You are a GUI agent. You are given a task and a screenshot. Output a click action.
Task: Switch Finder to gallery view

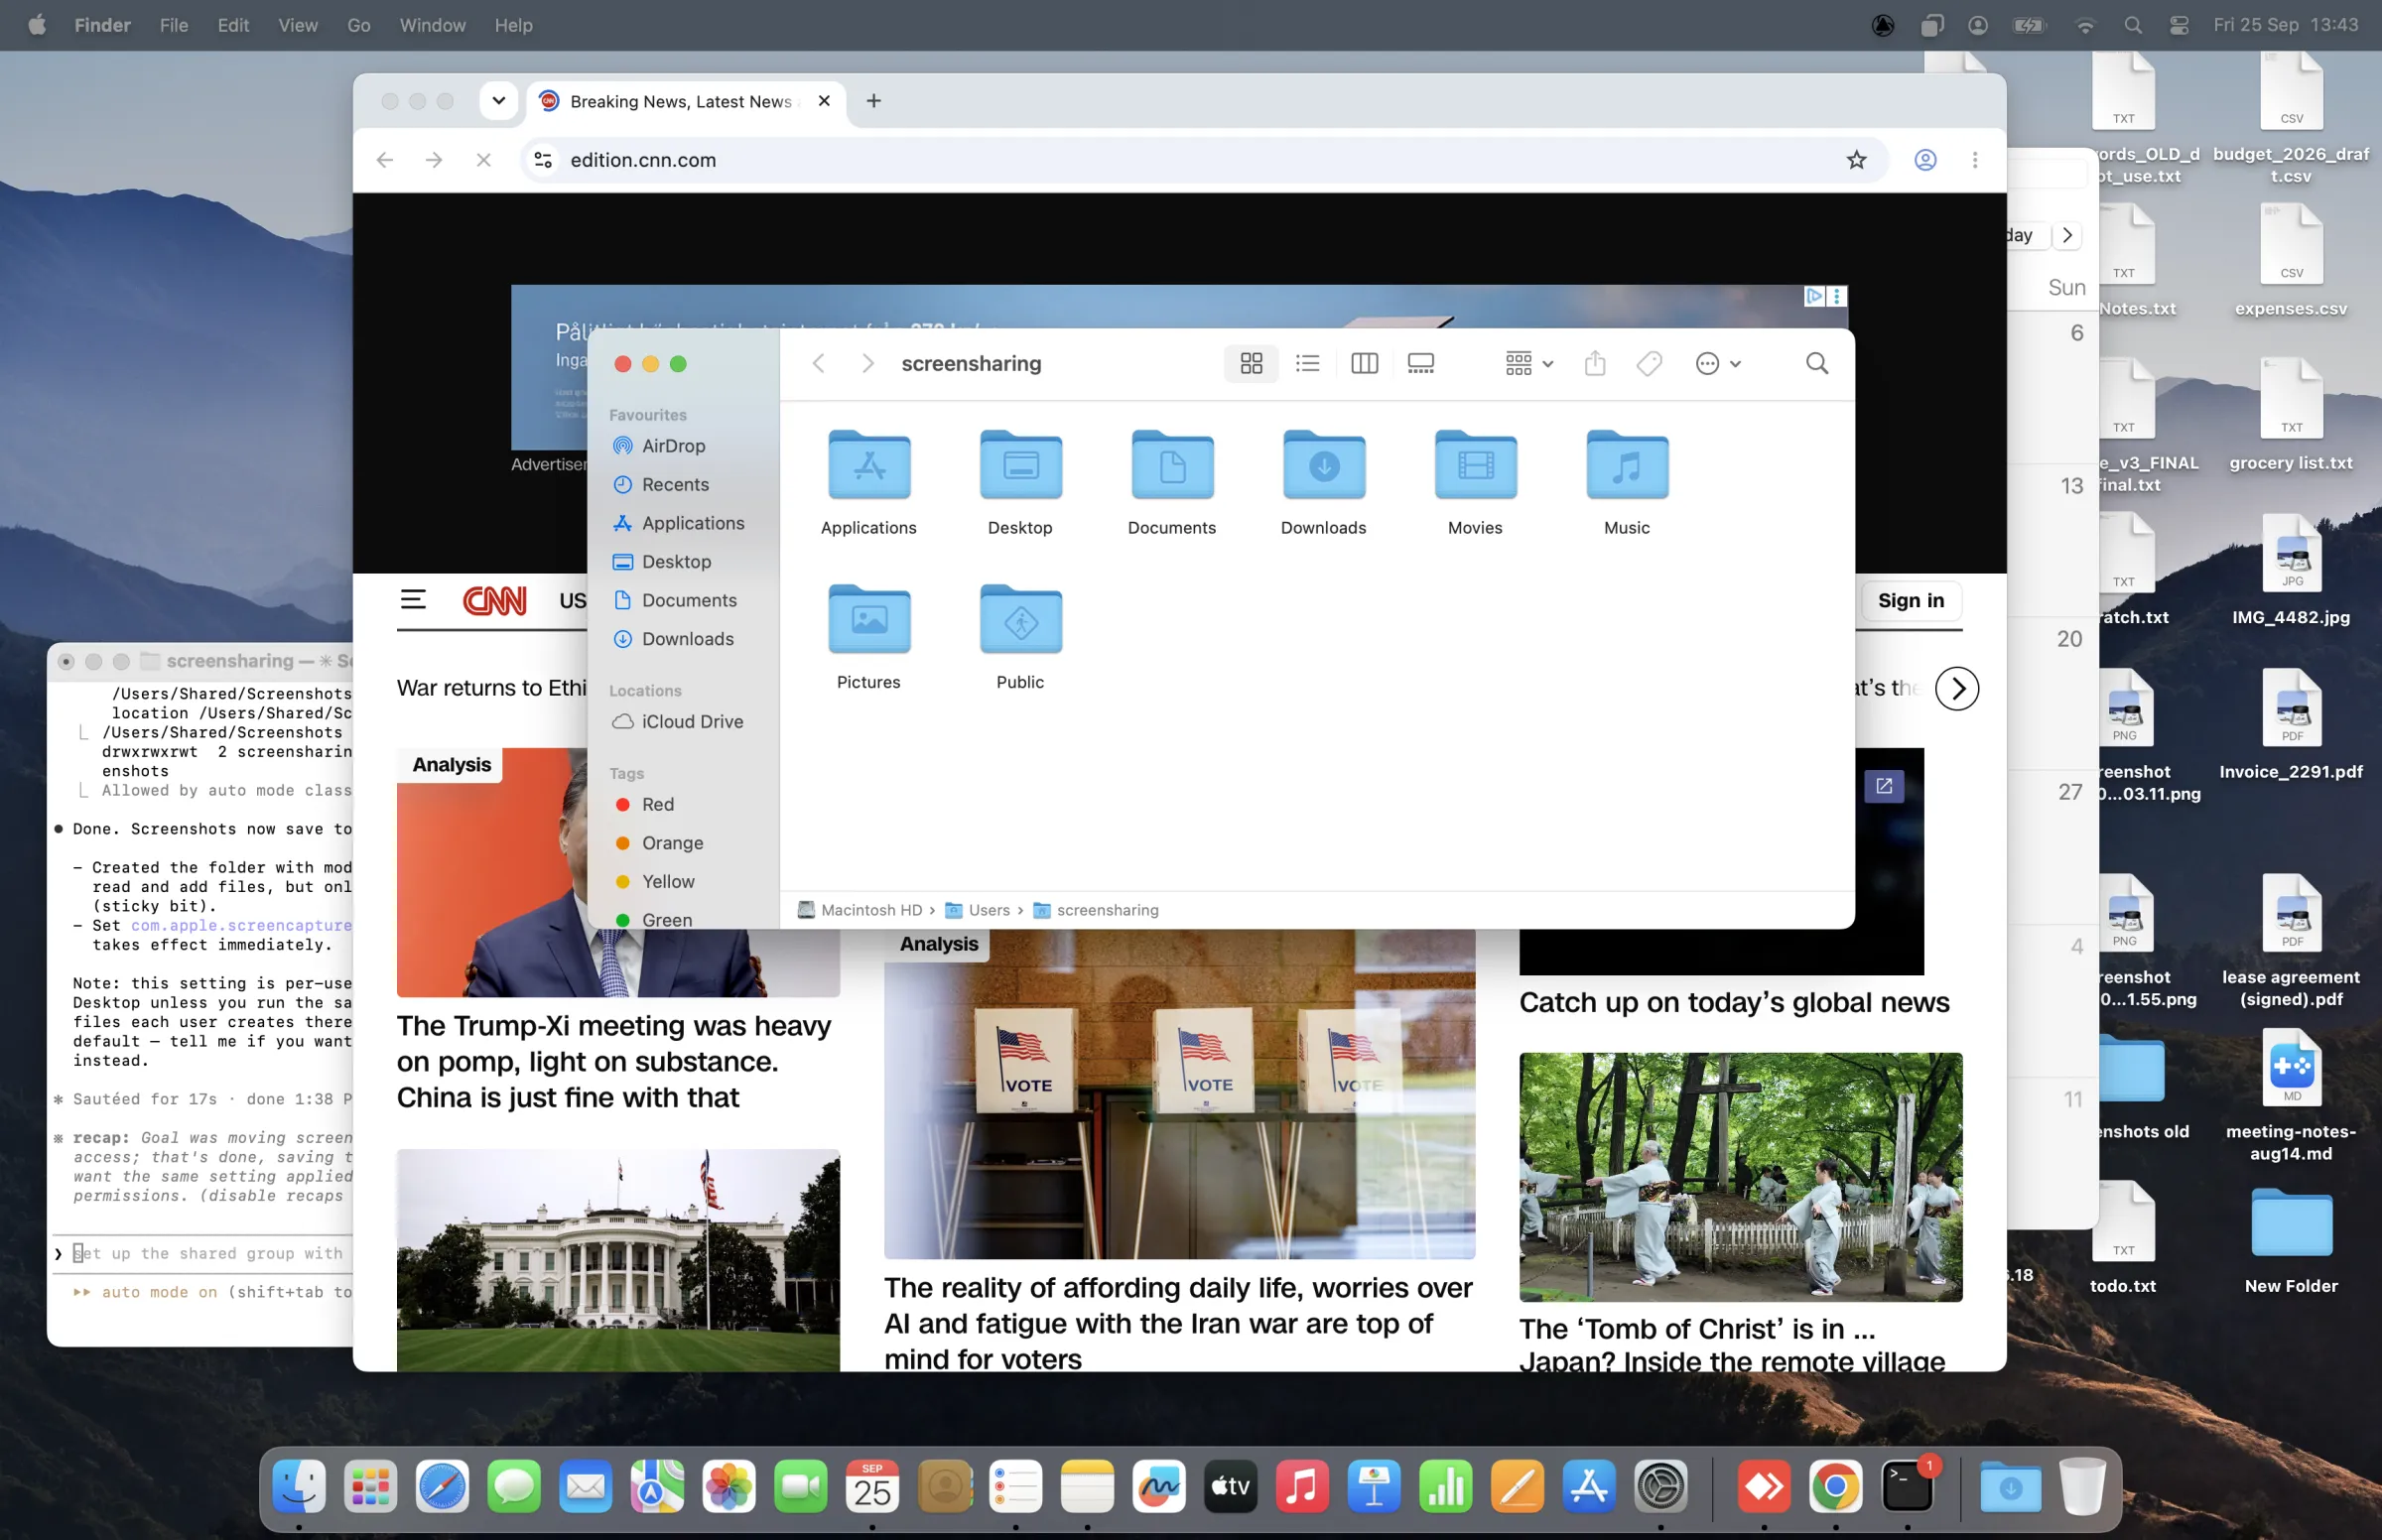(1420, 363)
